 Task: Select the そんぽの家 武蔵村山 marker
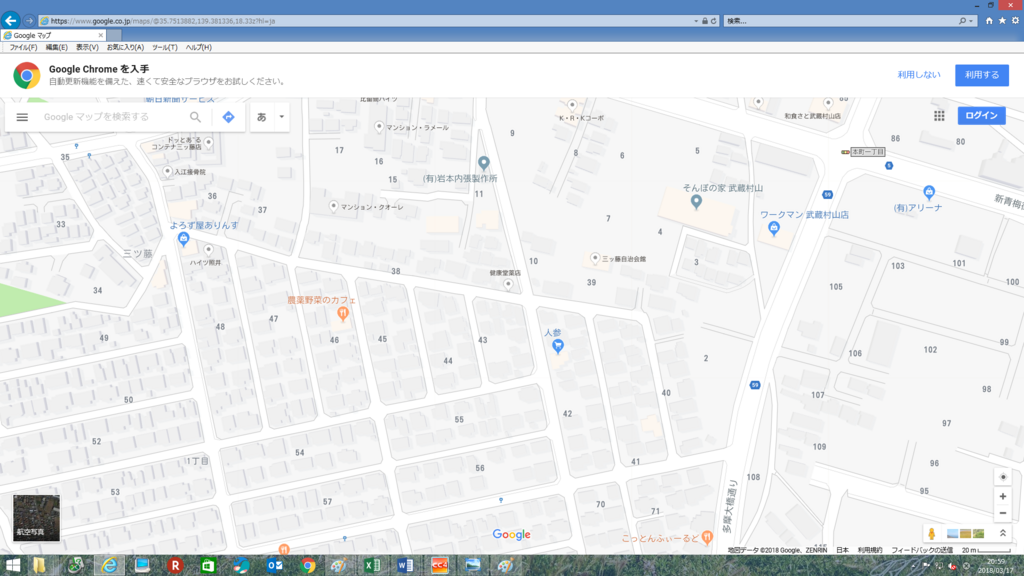(x=696, y=202)
